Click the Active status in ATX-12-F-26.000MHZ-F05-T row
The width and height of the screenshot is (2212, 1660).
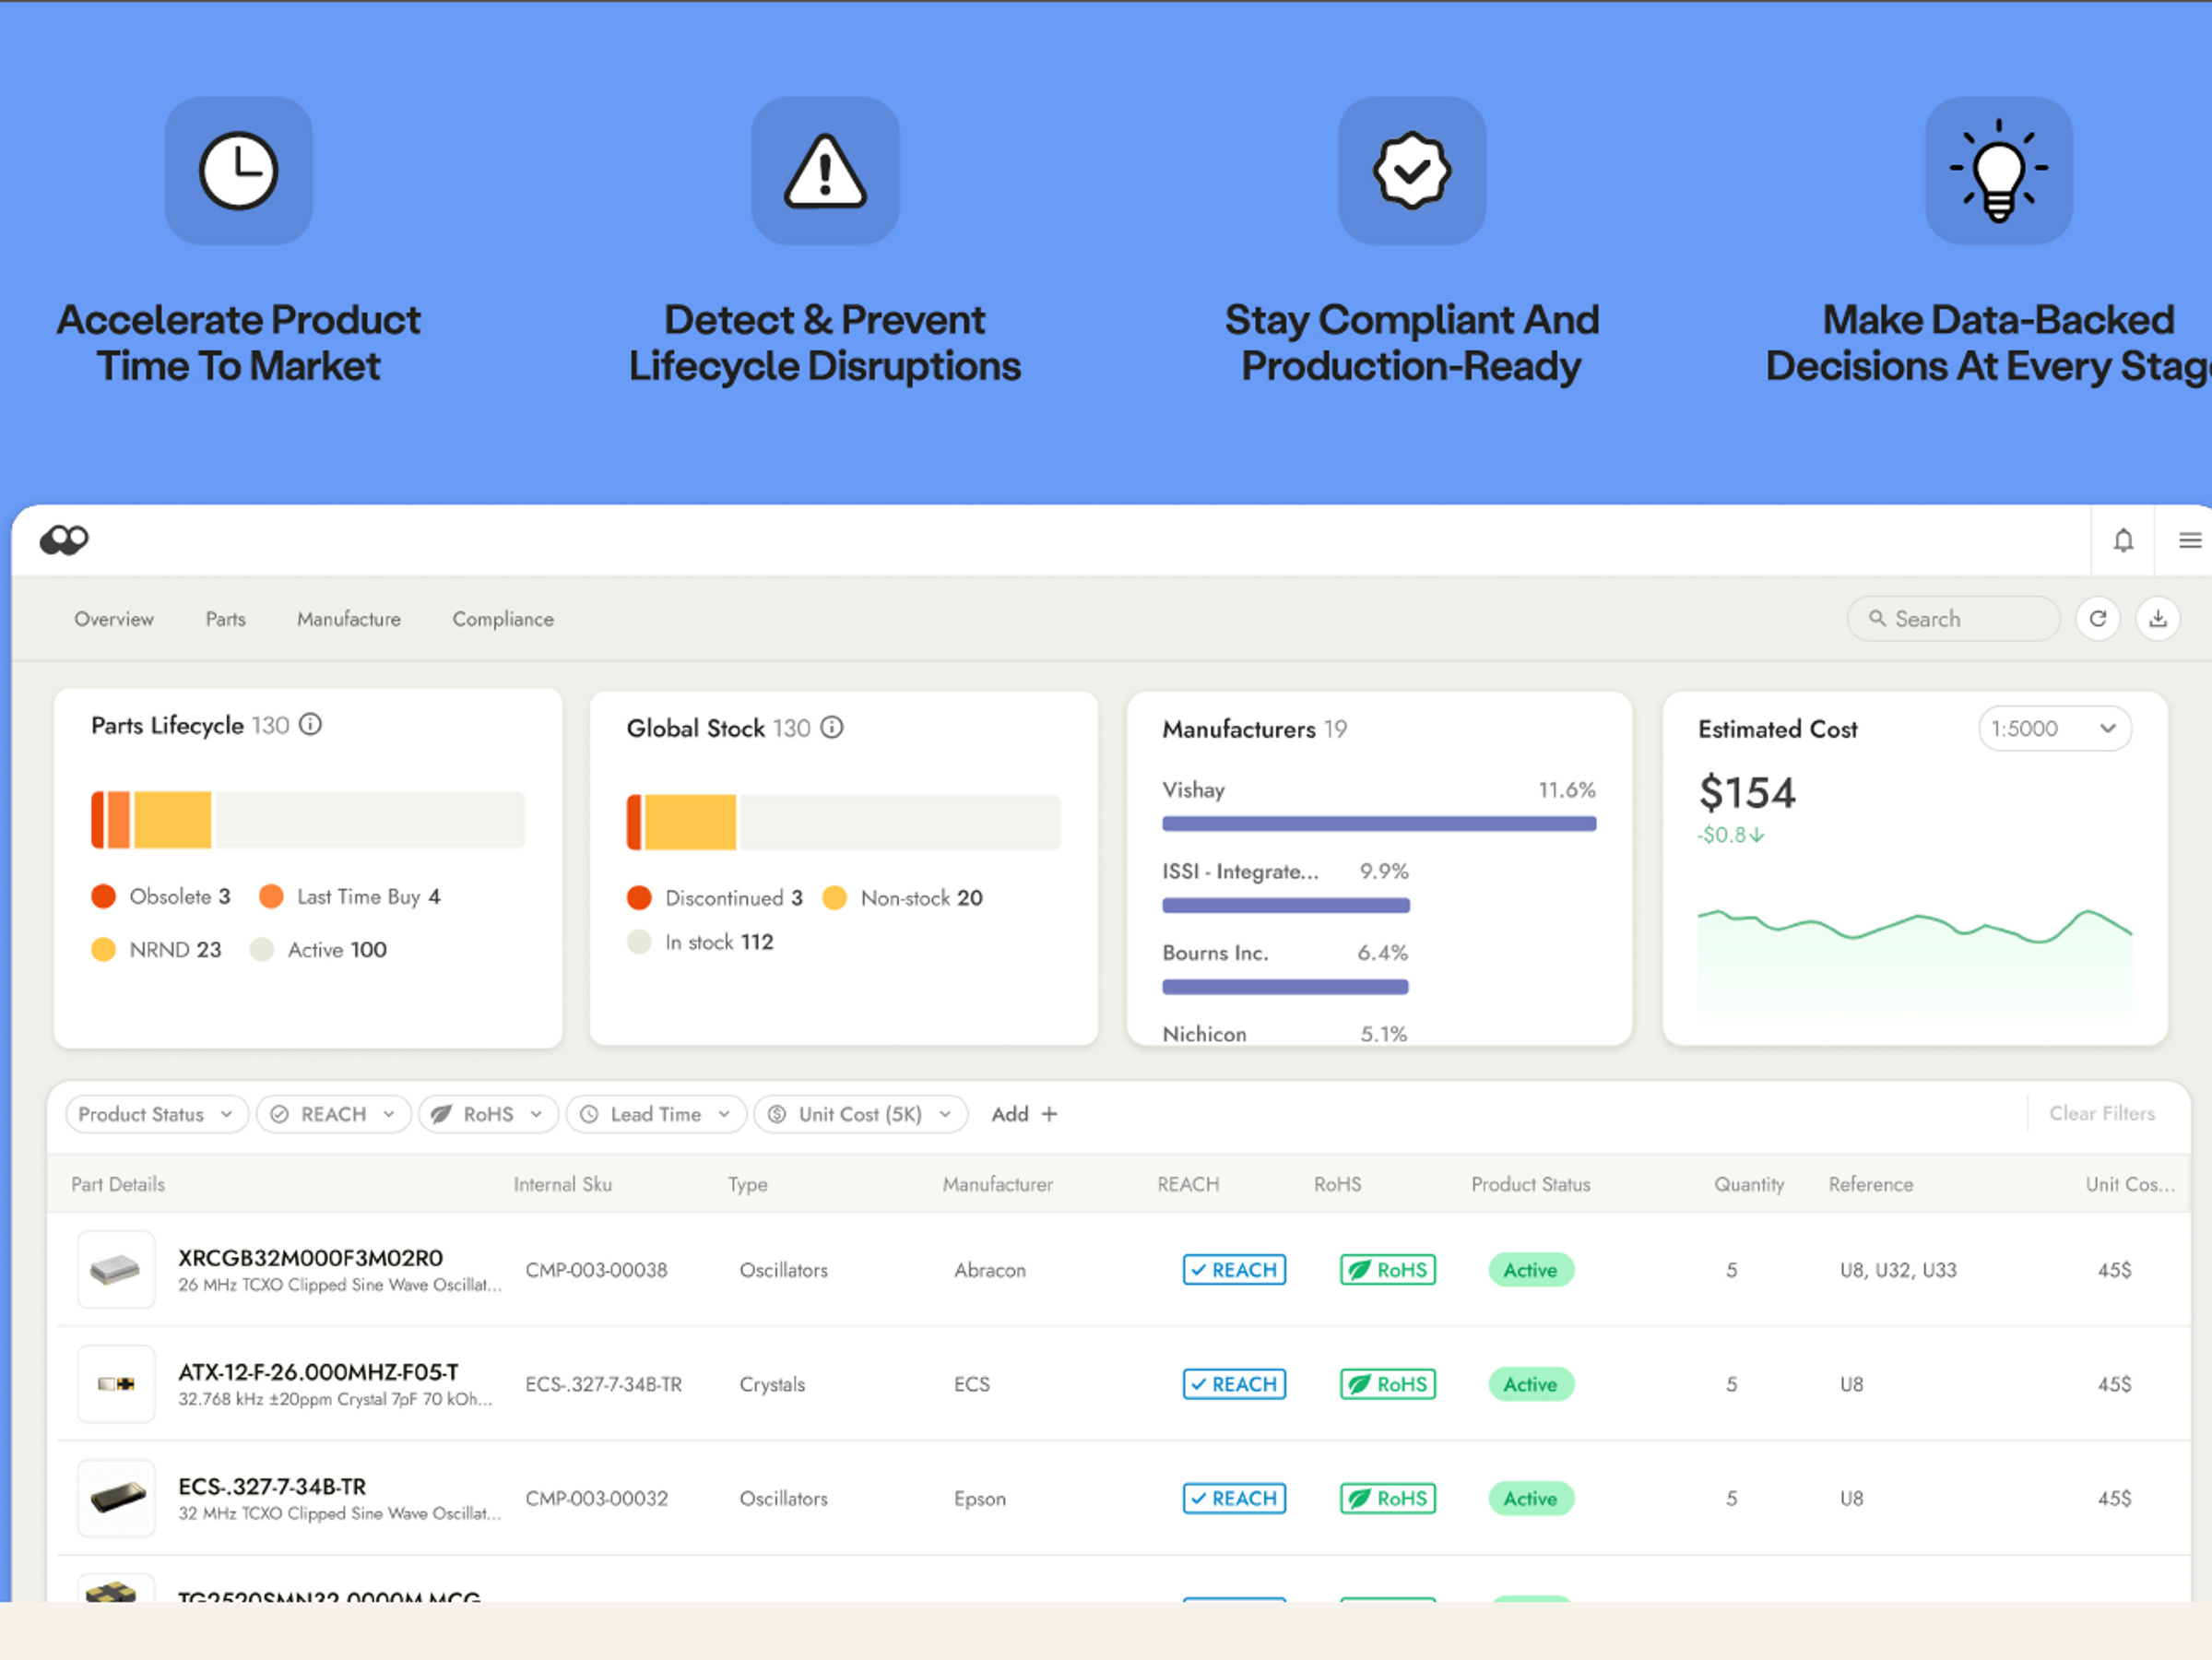click(x=1531, y=1384)
